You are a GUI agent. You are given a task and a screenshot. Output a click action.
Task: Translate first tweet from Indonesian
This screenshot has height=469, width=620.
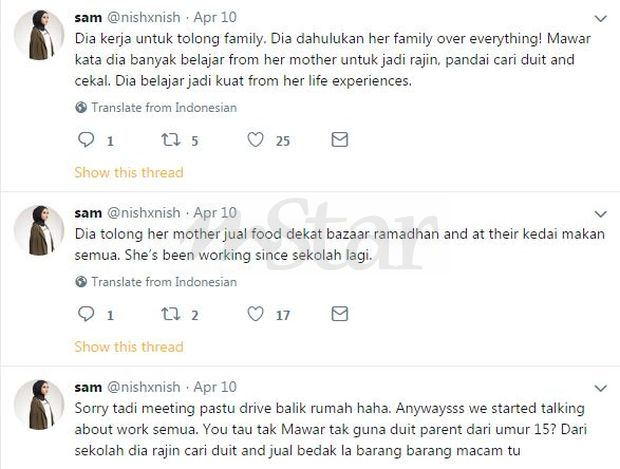(x=157, y=107)
